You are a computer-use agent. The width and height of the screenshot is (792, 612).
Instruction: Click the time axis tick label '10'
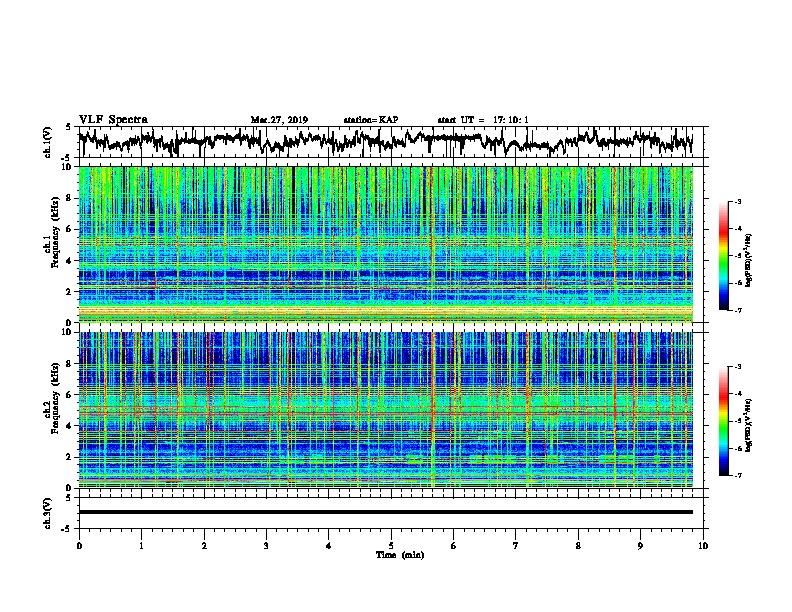point(703,546)
